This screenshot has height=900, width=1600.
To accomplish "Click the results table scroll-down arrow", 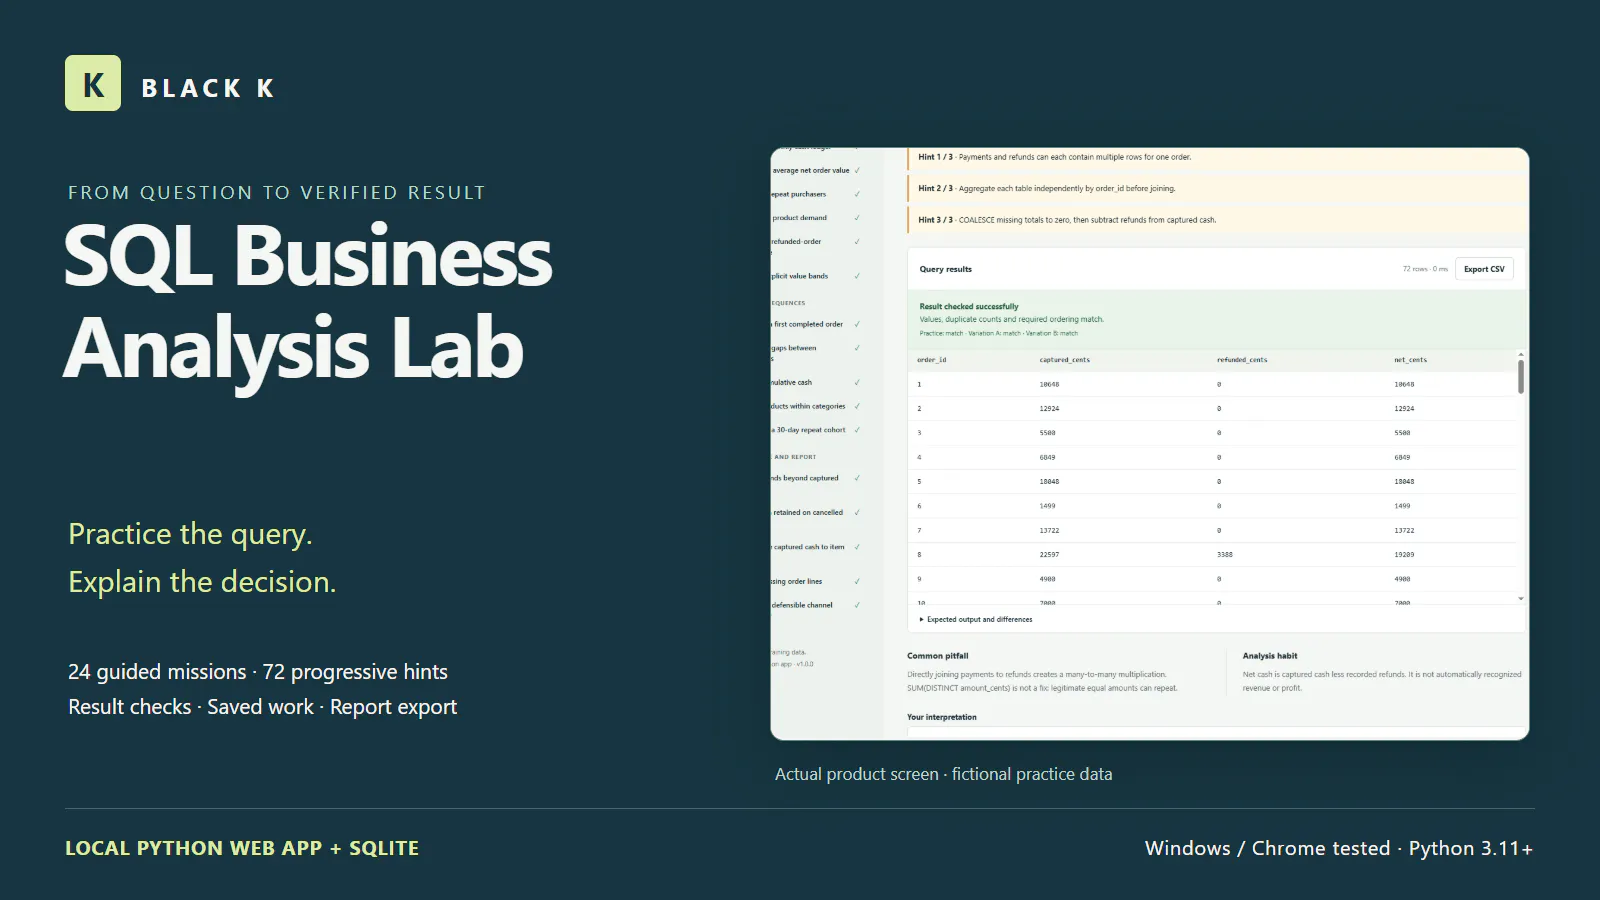I will coord(1521,599).
